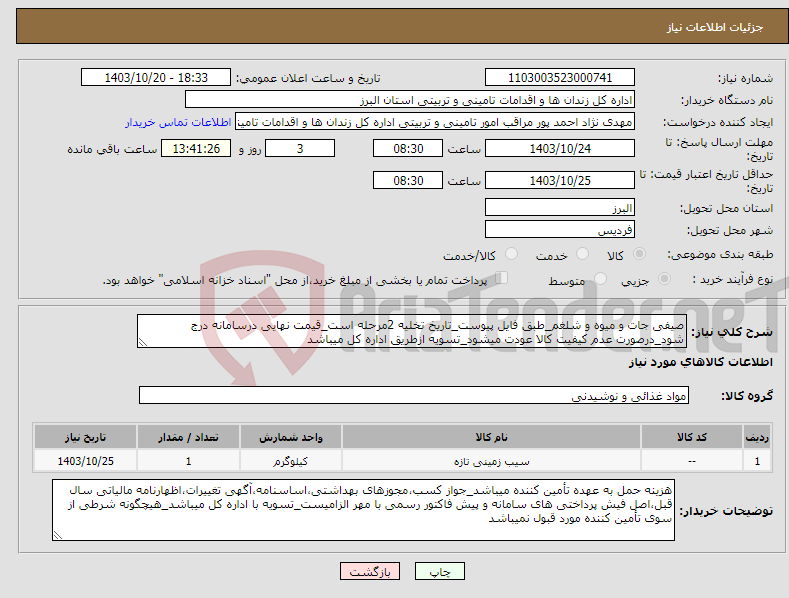This screenshot has height=598, width=789.
Task: Toggle the Islamic treasury bonds payment checkbox
Action: tap(502, 278)
